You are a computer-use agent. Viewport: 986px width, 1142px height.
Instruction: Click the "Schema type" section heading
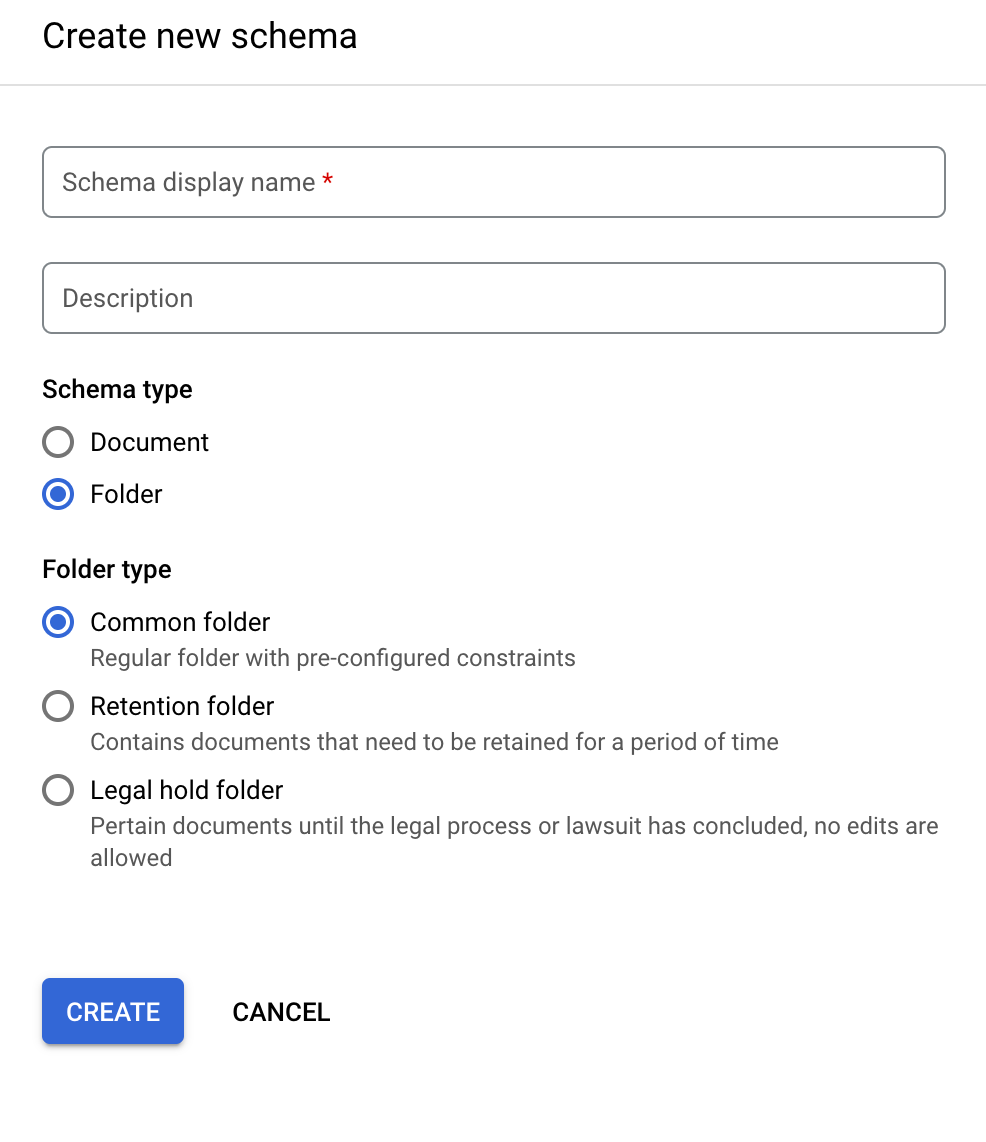[117, 389]
